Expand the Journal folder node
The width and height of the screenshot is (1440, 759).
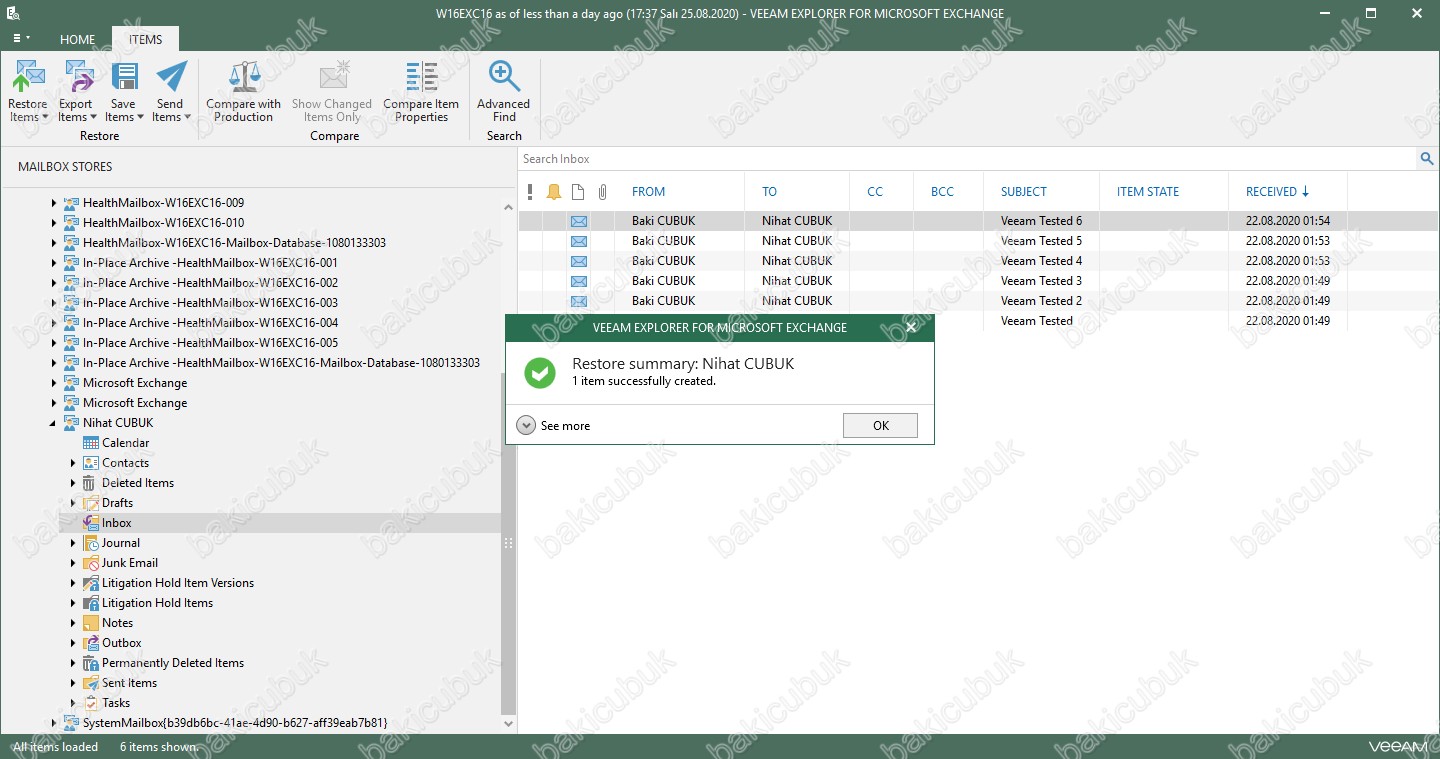coord(73,543)
